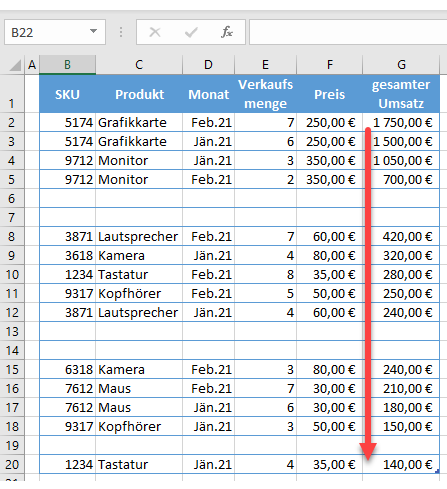Screen dimensions: 447x489
Task: Click Kopfhörer in row 18
Action: (x=139, y=426)
